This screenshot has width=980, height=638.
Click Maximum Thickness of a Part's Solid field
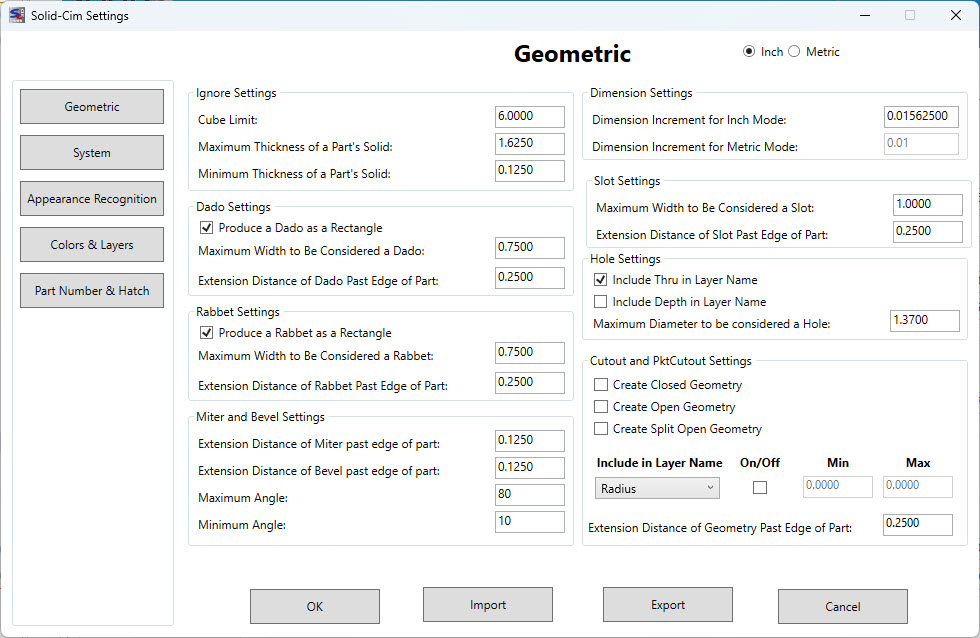click(529, 144)
